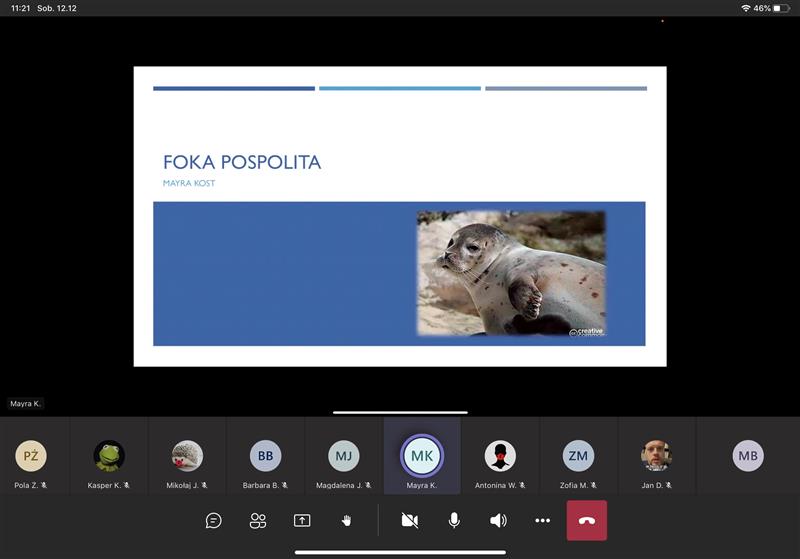The height and width of the screenshot is (559, 800).
Task: Show the participants list icon
Action: coord(258,520)
